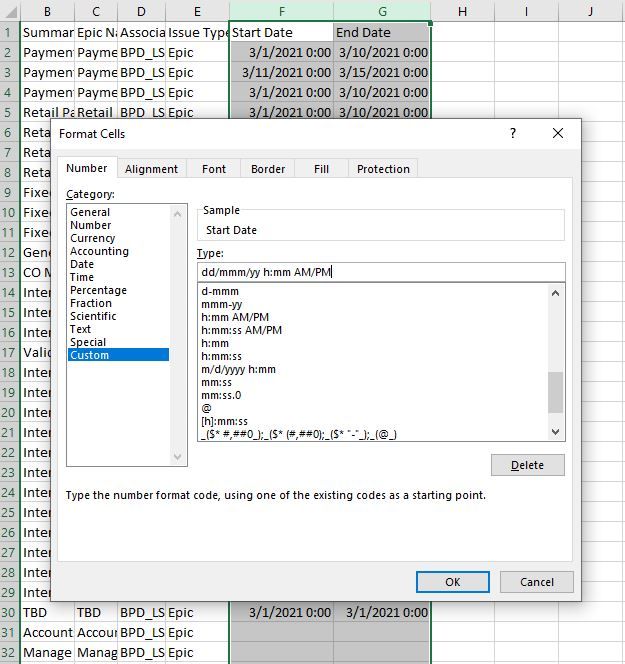The image size is (625, 664).
Task: Click the TBD cell in column B
Action: [x=47, y=613]
